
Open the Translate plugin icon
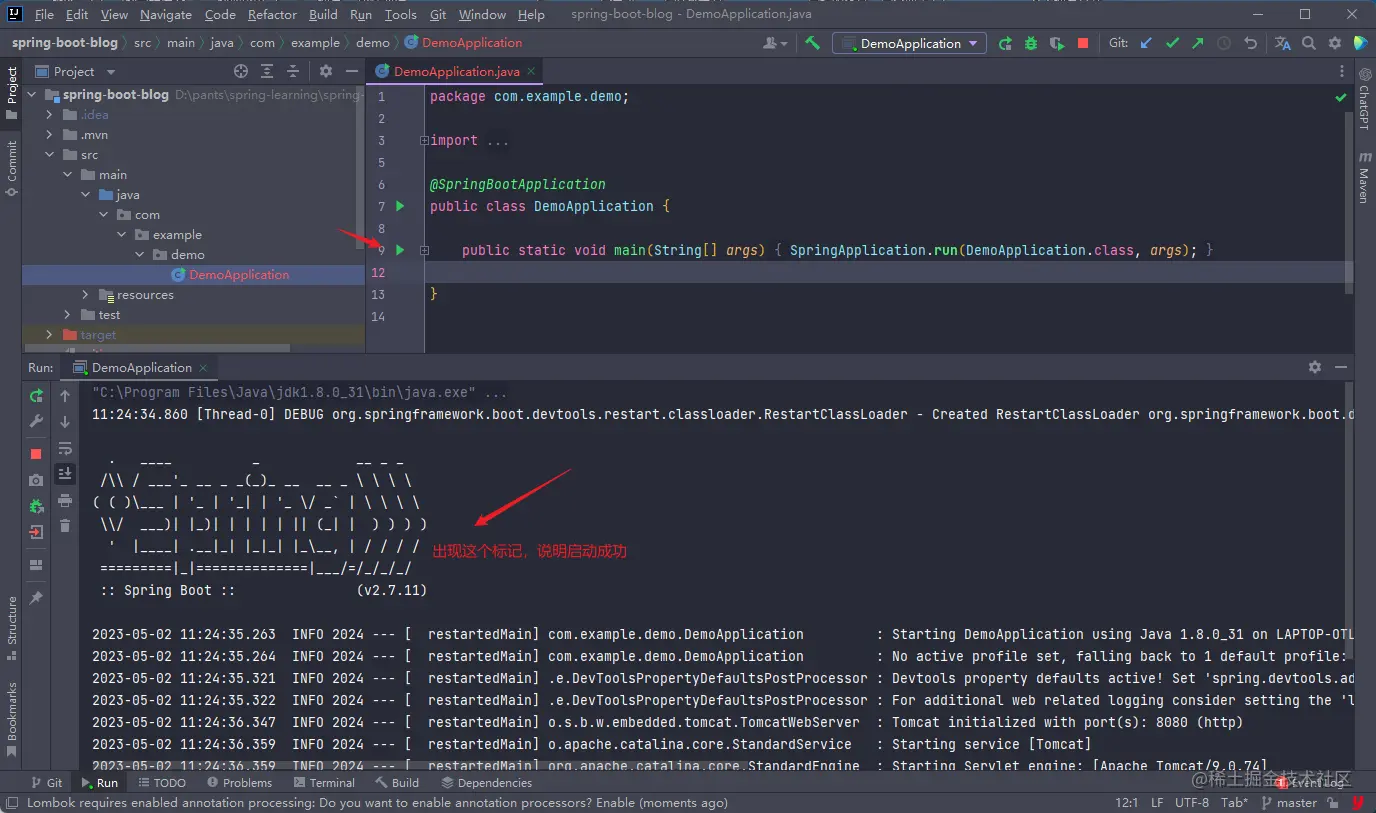tap(1283, 43)
